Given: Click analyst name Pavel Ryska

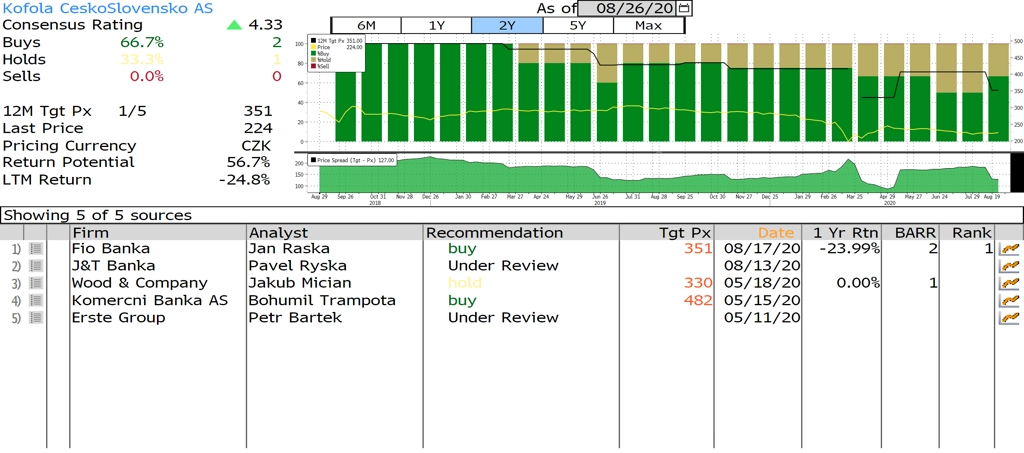Looking at the screenshot, I should coord(298,266).
